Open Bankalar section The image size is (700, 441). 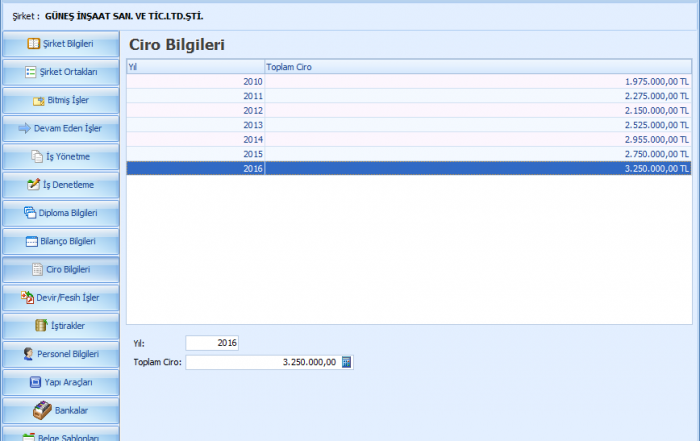61,410
